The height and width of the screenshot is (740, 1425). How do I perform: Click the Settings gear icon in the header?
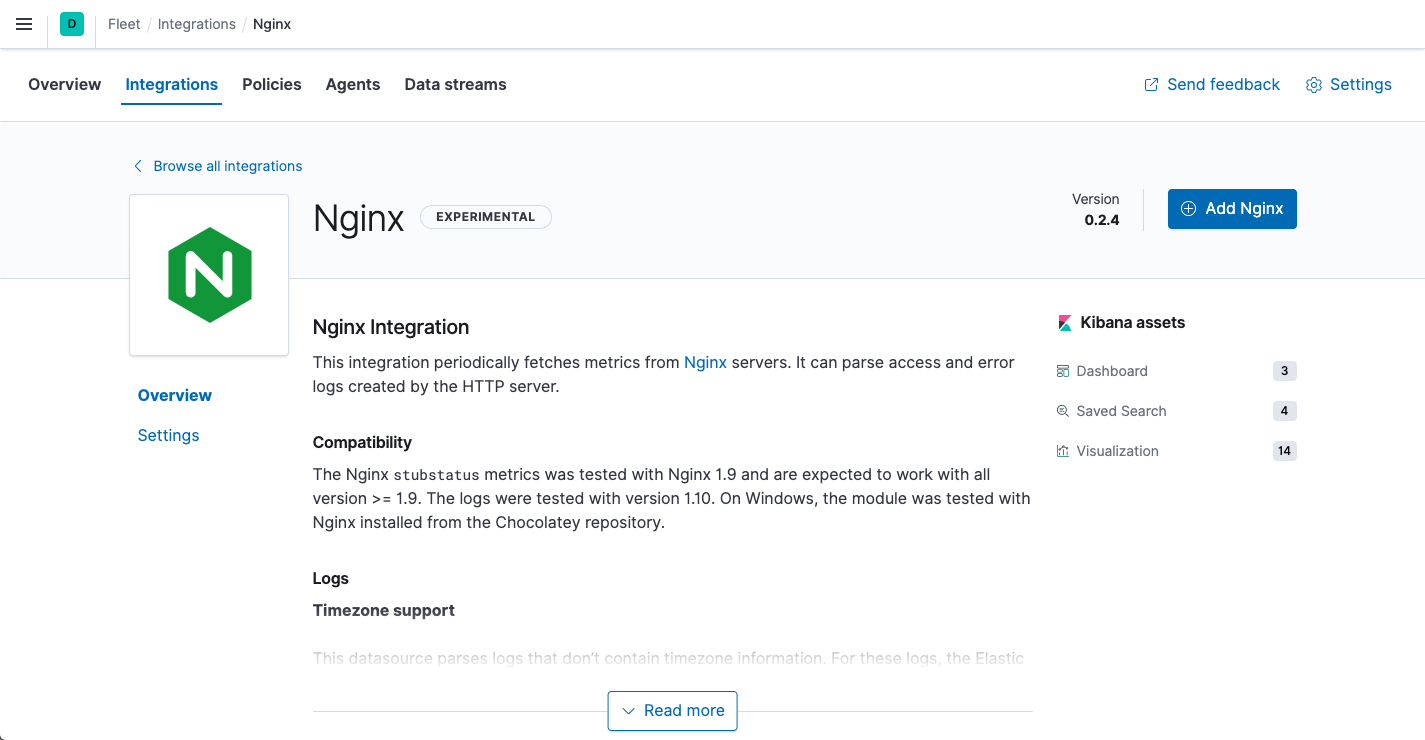click(1313, 85)
